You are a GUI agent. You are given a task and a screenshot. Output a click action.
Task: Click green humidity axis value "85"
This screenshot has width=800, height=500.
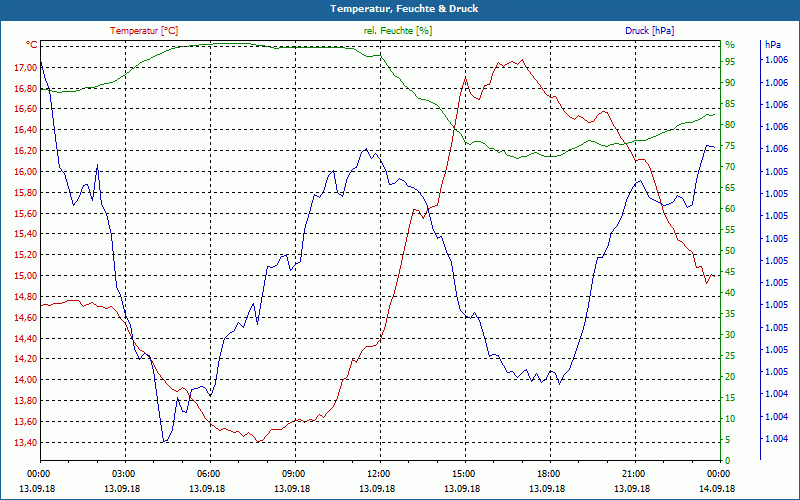coord(730,104)
